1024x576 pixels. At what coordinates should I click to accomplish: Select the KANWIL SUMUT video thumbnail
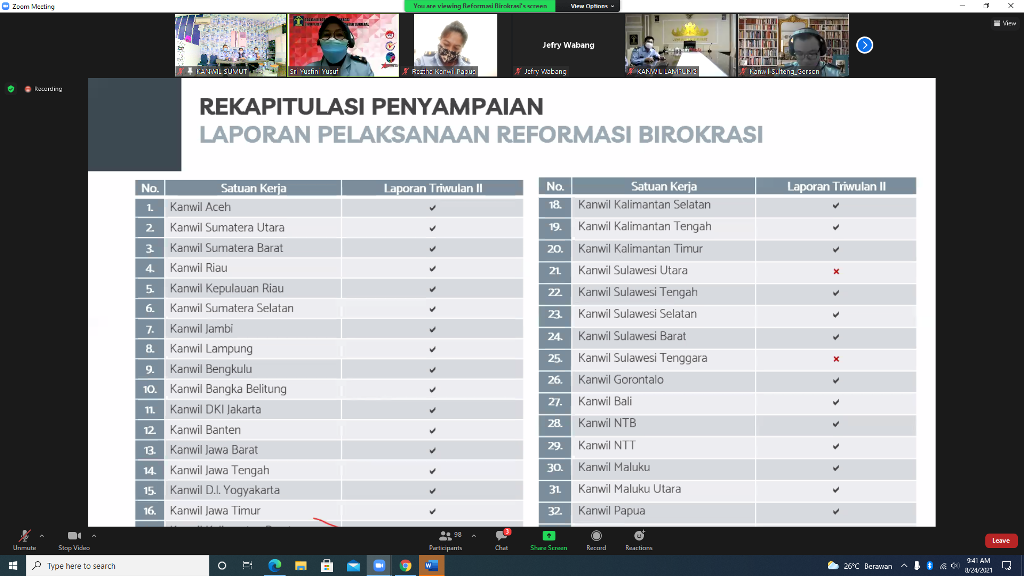coord(230,45)
